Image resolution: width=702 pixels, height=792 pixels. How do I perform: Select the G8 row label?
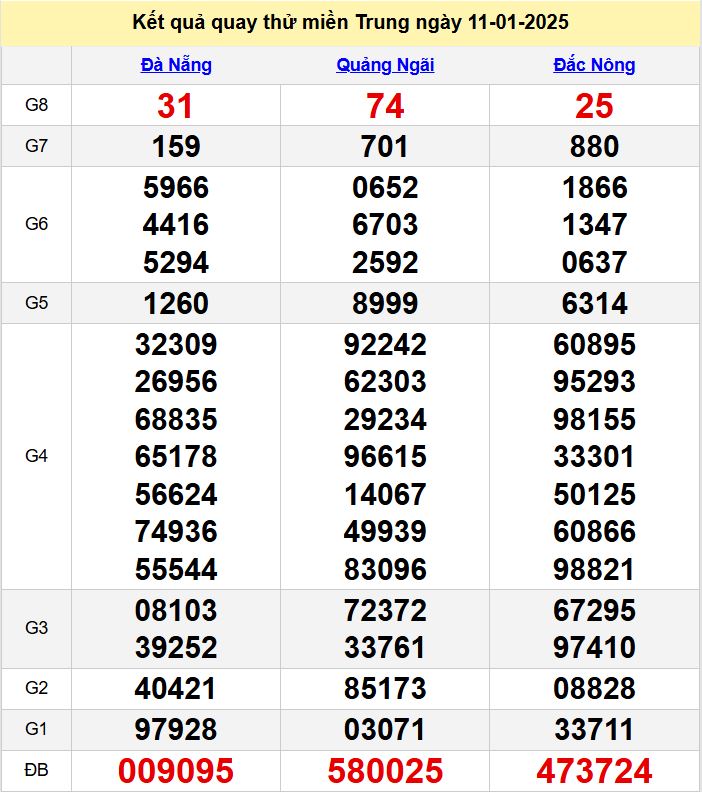tap(36, 105)
